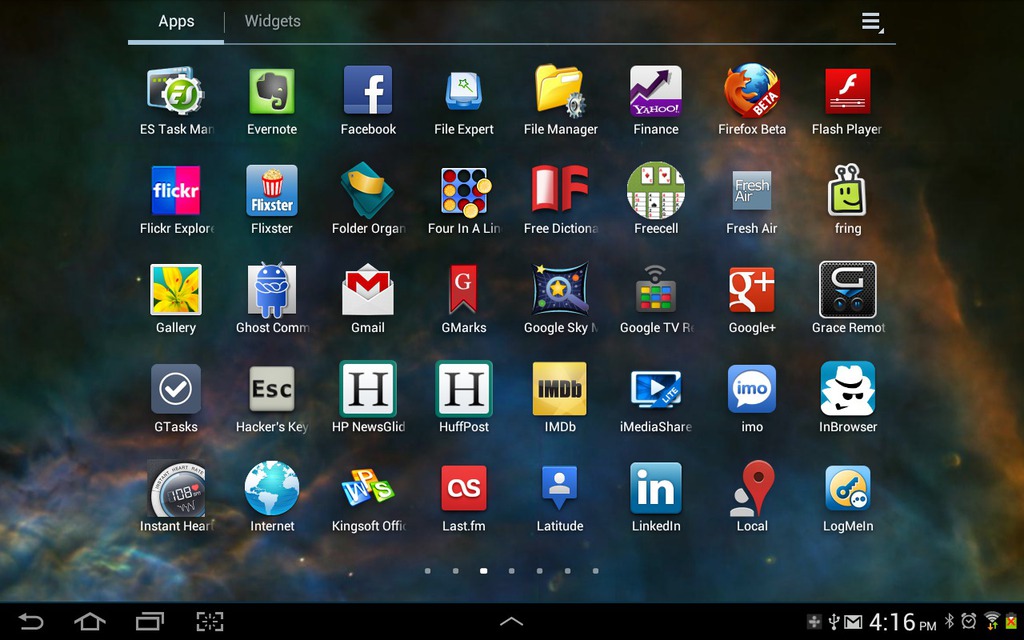Open the app drawer overflow menu

pyautogui.click(x=872, y=22)
